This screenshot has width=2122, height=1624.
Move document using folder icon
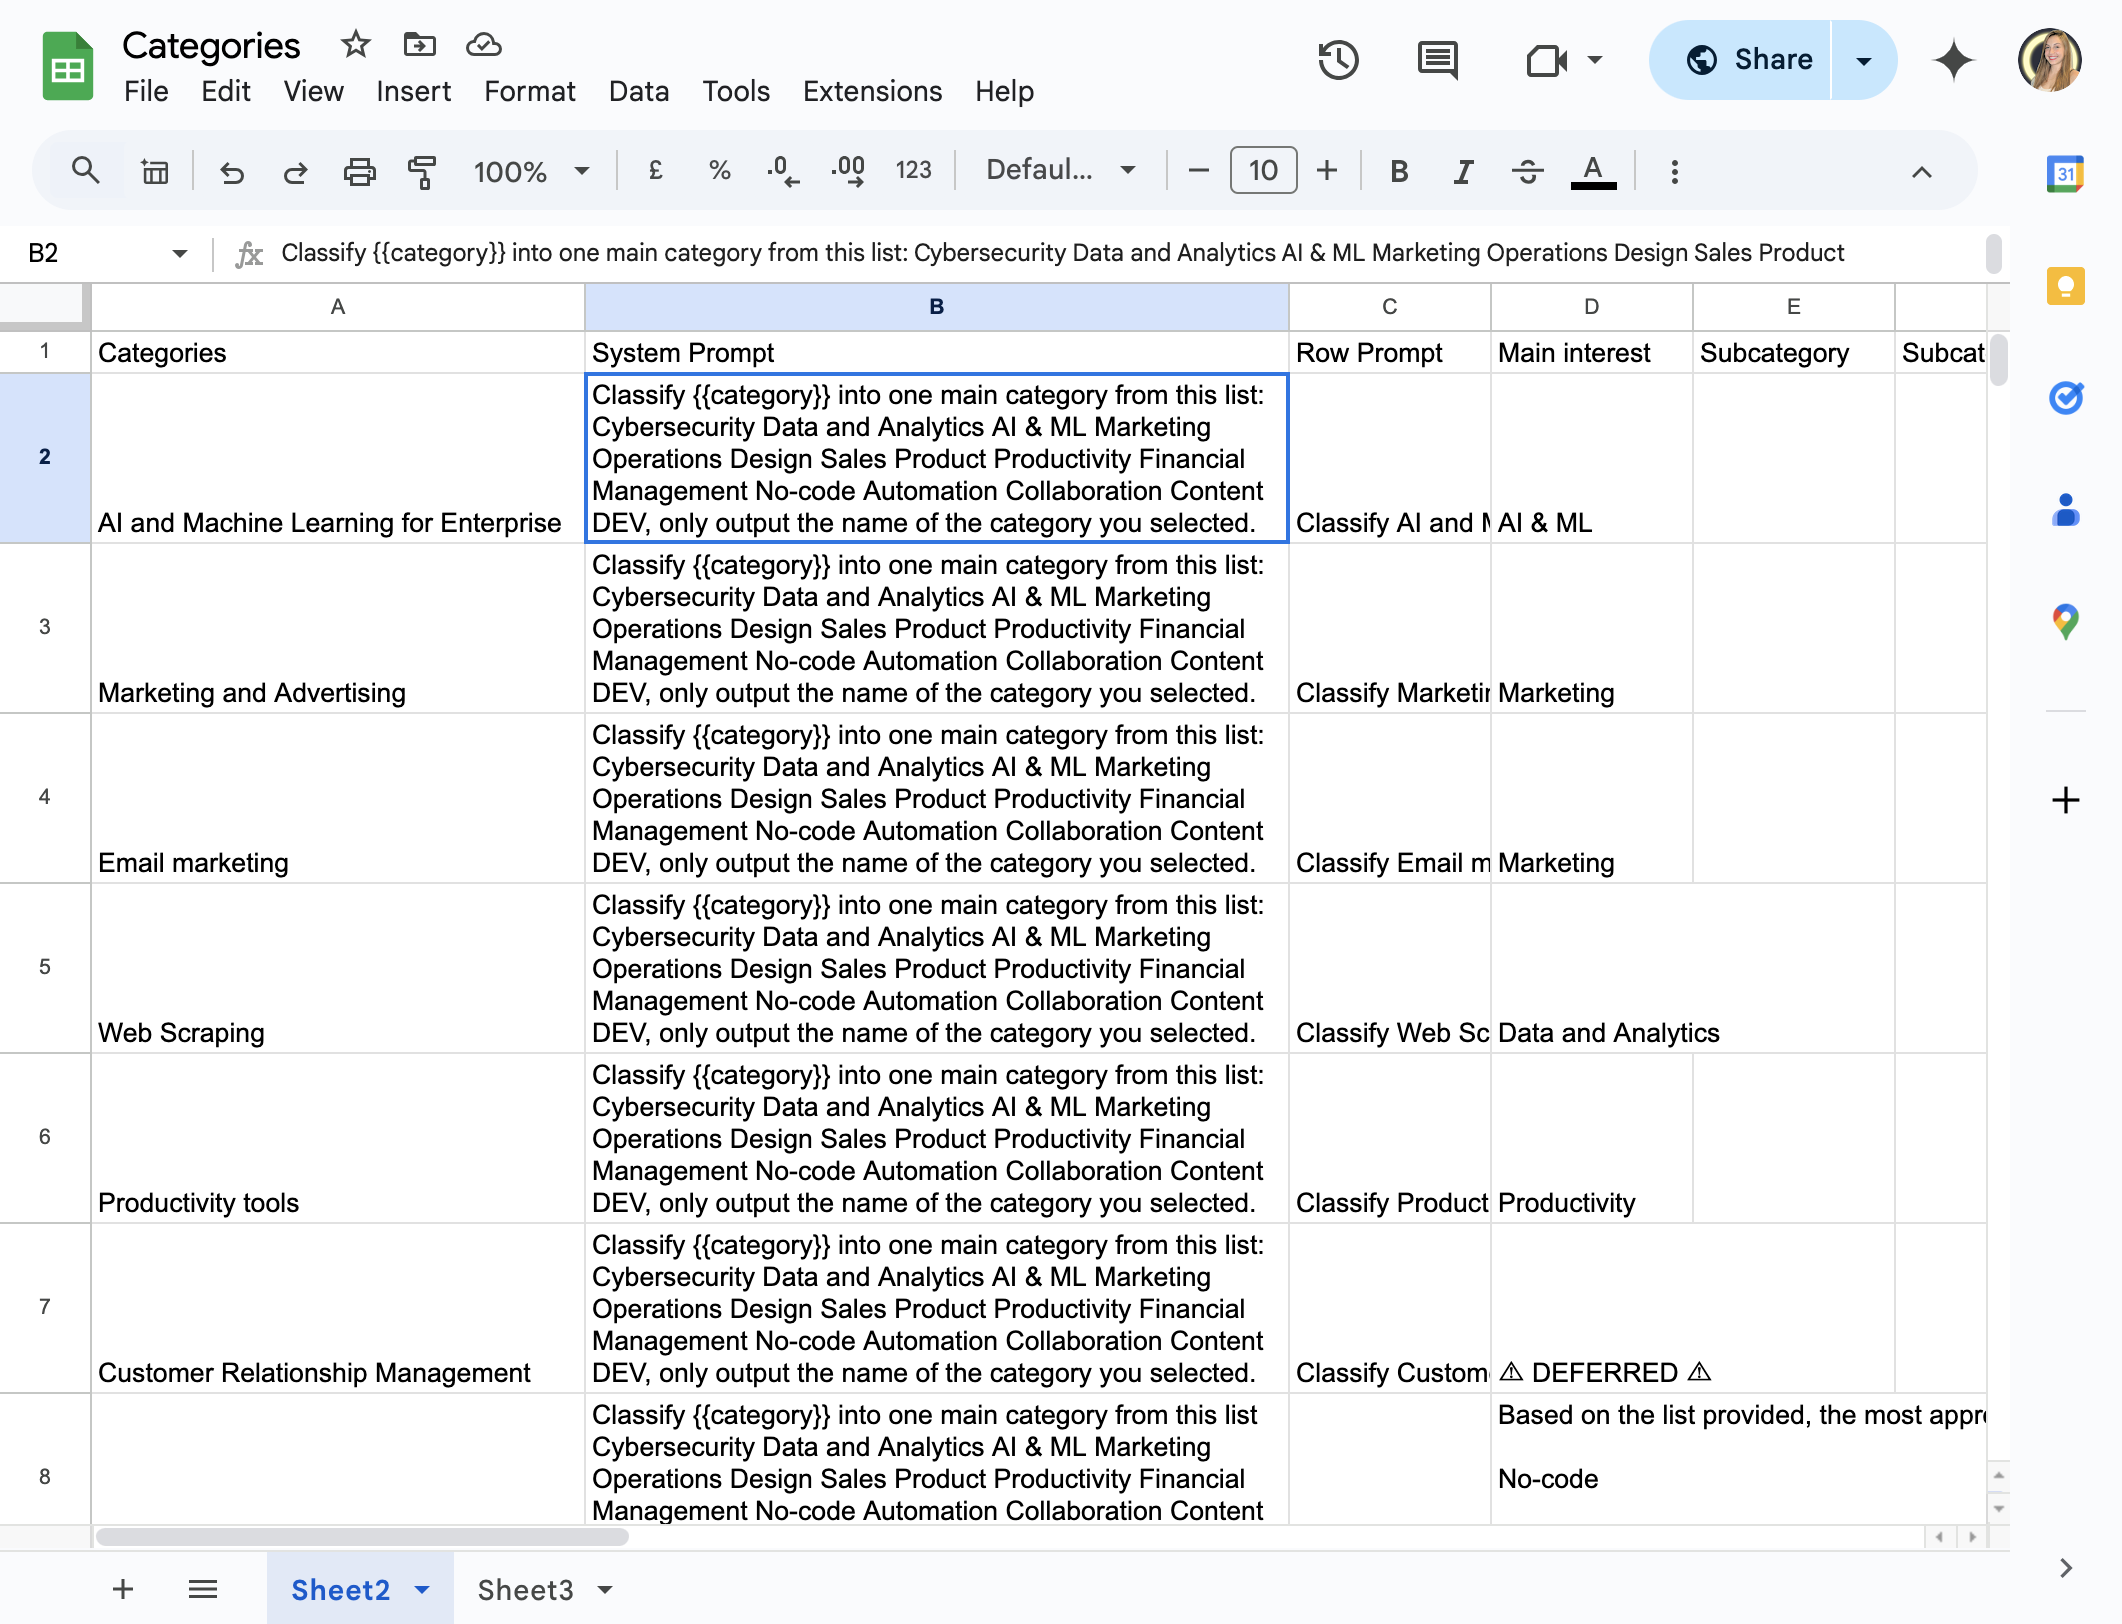419,44
